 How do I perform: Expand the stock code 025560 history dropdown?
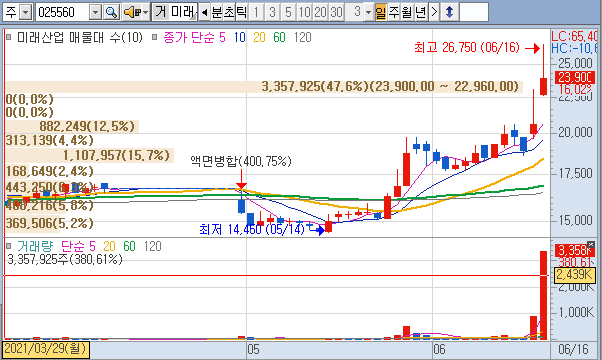click(95, 12)
